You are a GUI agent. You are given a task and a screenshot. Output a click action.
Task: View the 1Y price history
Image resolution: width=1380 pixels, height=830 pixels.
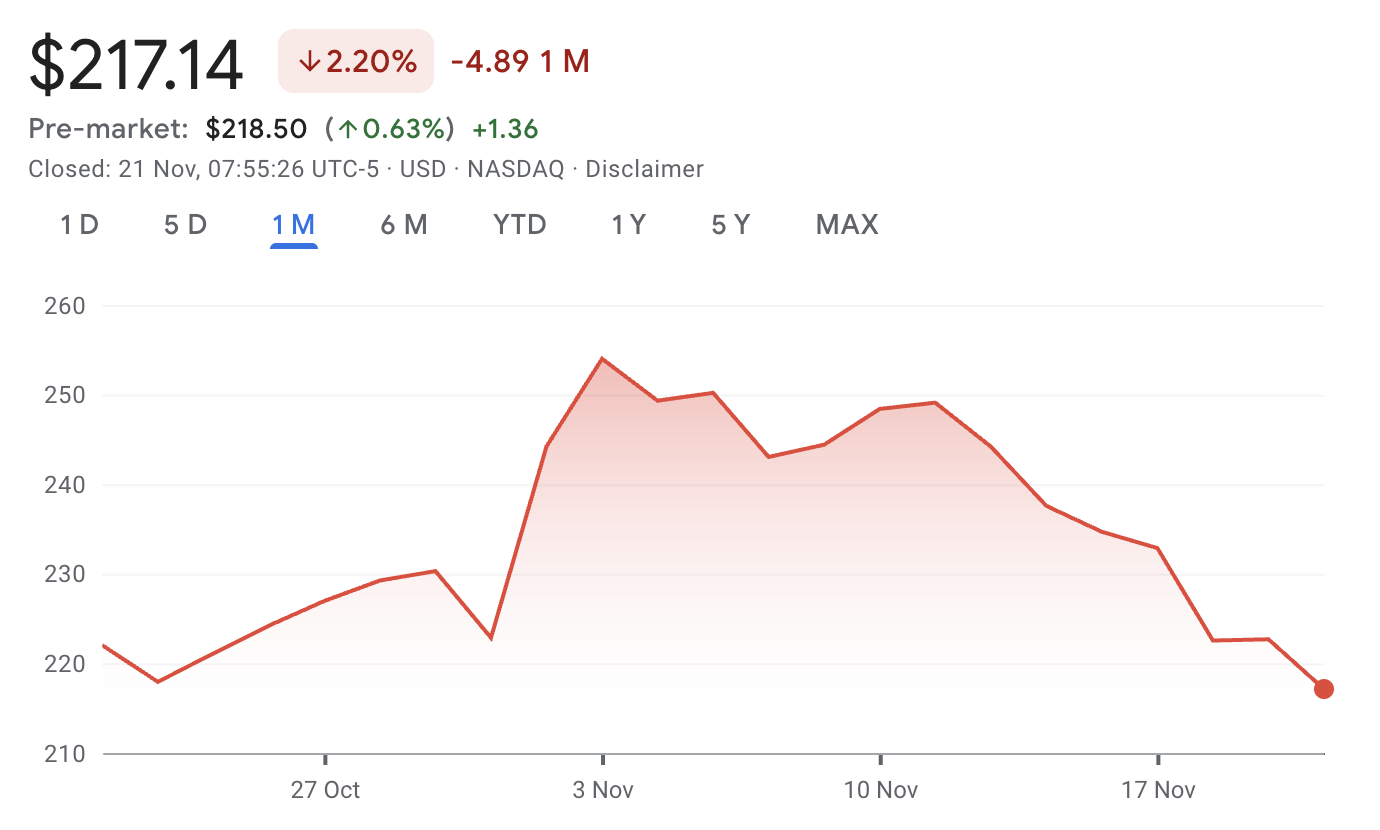point(629,225)
